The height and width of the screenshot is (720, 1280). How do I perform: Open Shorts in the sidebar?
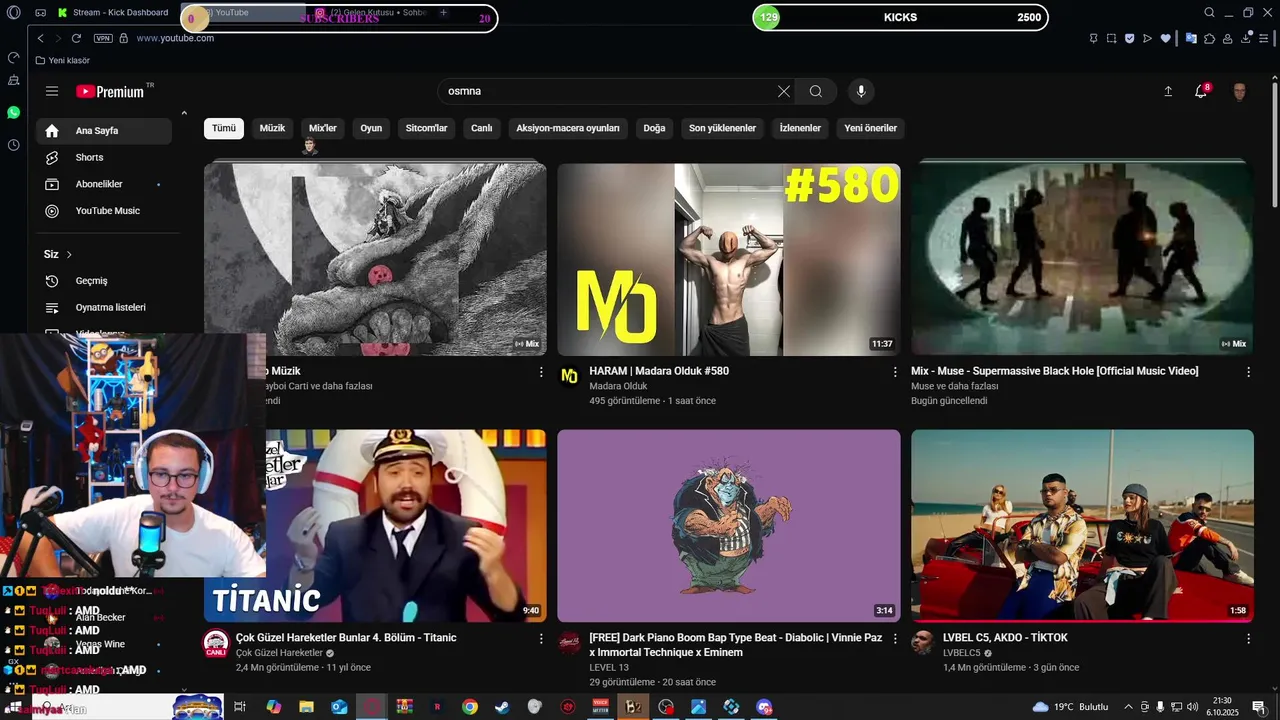click(x=104, y=158)
